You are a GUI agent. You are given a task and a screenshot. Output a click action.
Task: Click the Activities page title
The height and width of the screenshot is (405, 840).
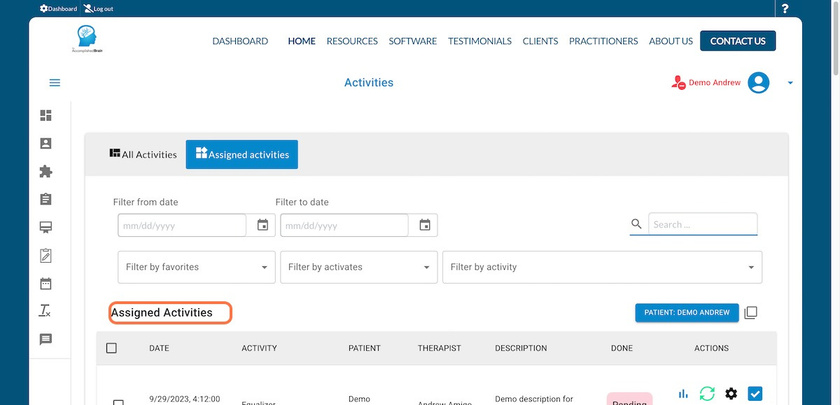(x=369, y=82)
